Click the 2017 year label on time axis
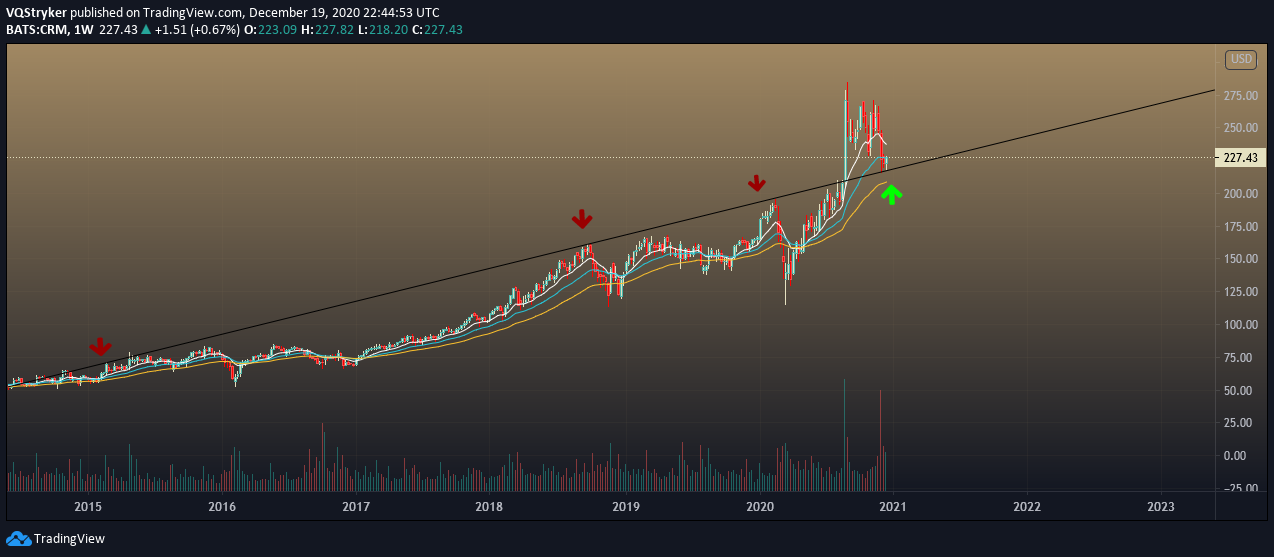This screenshot has width=1274, height=557. 356,507
